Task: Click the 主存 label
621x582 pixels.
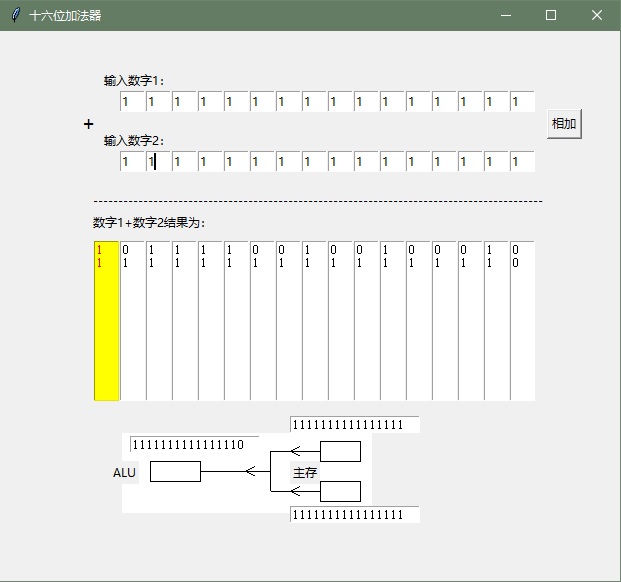Action: click(305, 472)
